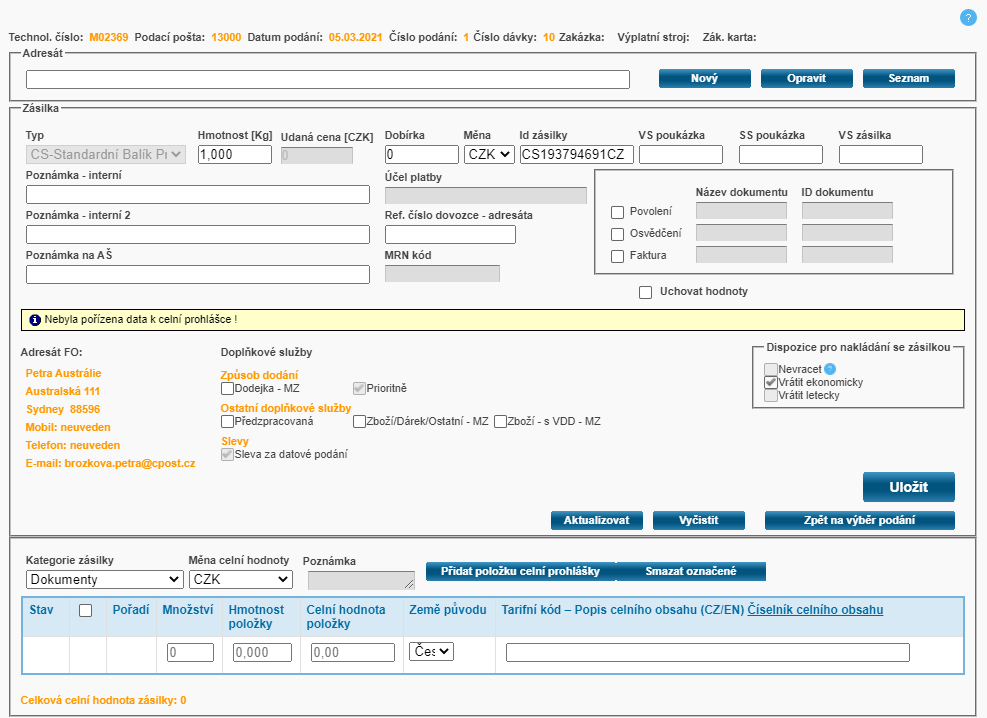This screenshot has height=718, width=987.
Task: Click the info icon in yellow notice bar
Action: [x=35, y=320]
